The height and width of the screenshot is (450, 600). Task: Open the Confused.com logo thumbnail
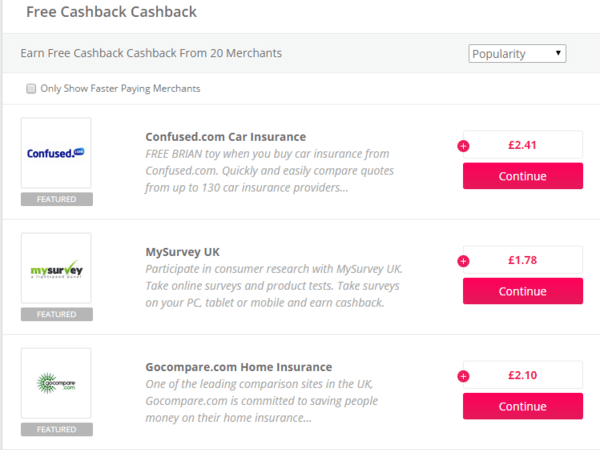(56, 153)
